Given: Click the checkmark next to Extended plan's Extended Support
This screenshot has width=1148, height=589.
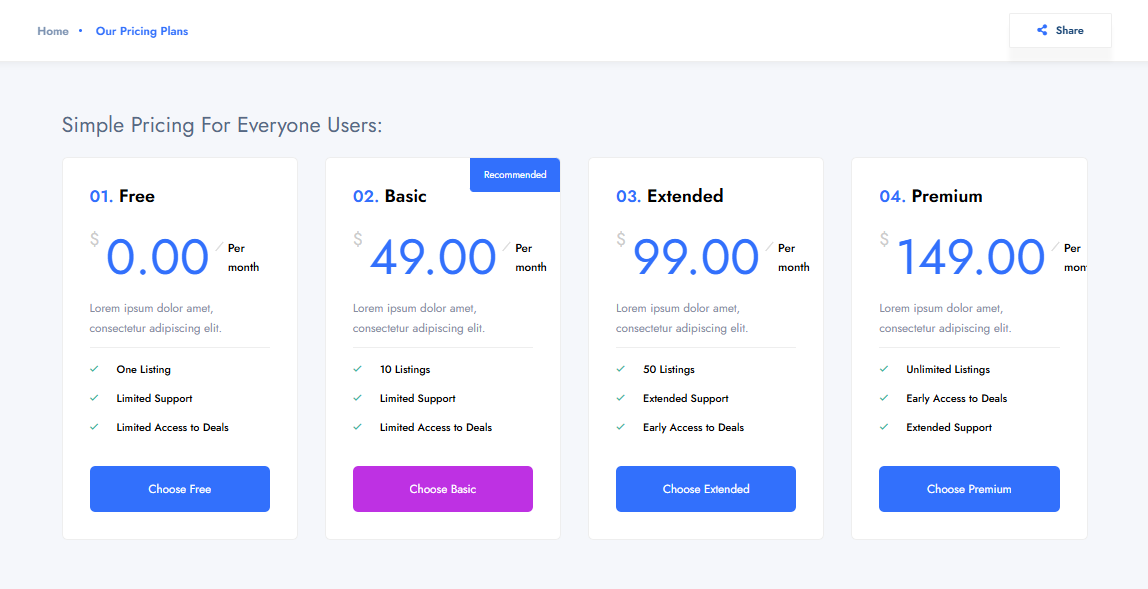Looking at the screenshot, I should [x=620, y=398].
